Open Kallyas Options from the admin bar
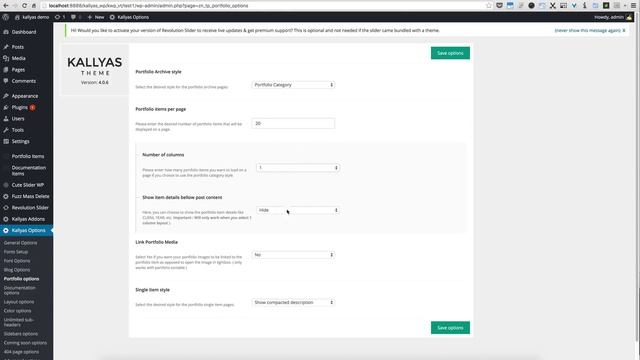This screenshot has width=640, height=360. 129,17
